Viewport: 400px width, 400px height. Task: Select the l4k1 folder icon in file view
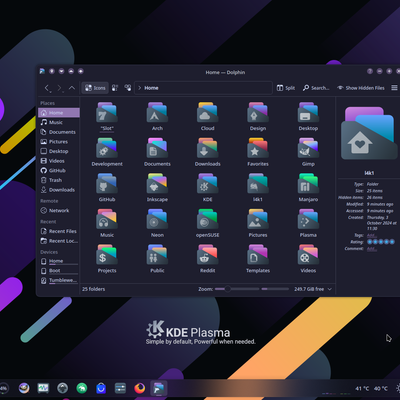click(258, 184)
